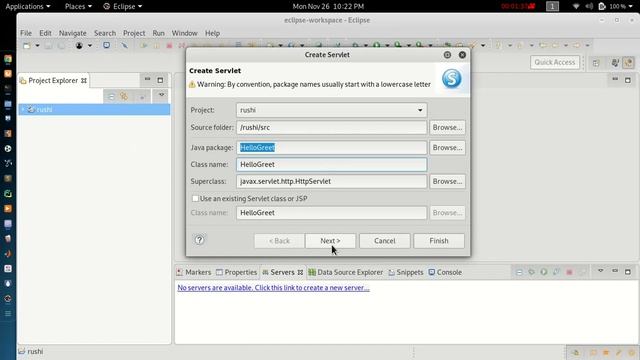The image size is (640, 360).
Task: Open the Run menu
Action: [158, 33]
